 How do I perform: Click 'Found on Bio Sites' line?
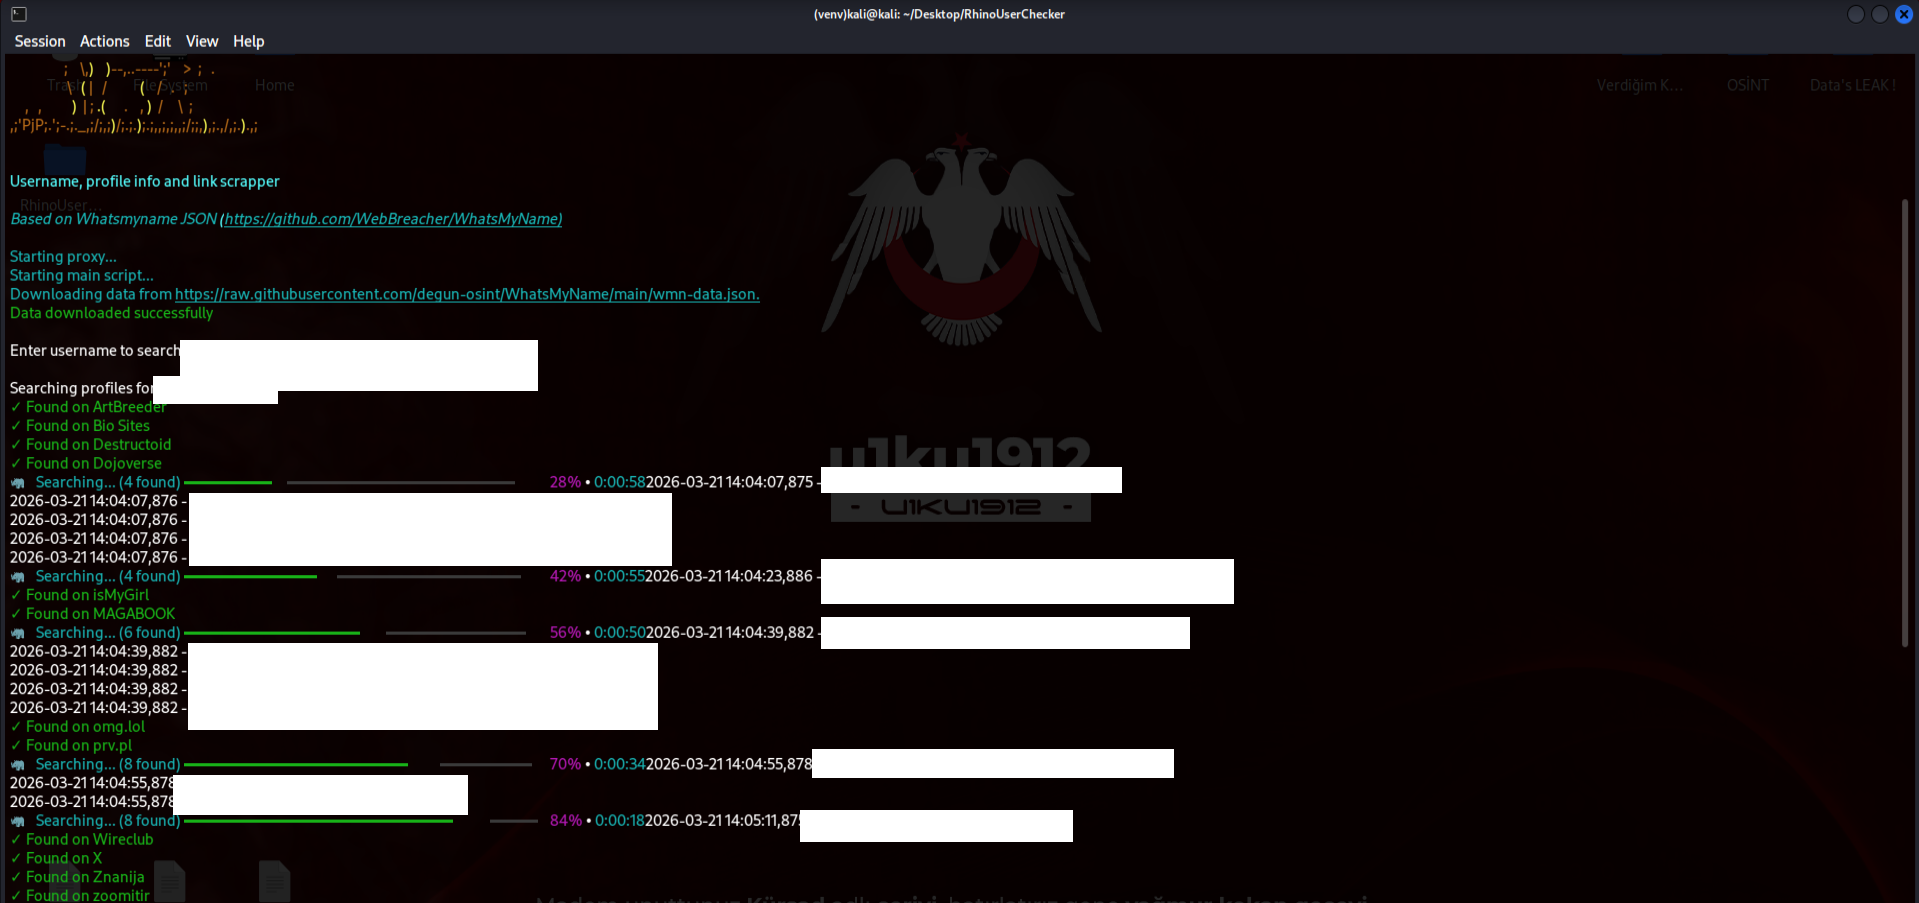tap(80, 426)
